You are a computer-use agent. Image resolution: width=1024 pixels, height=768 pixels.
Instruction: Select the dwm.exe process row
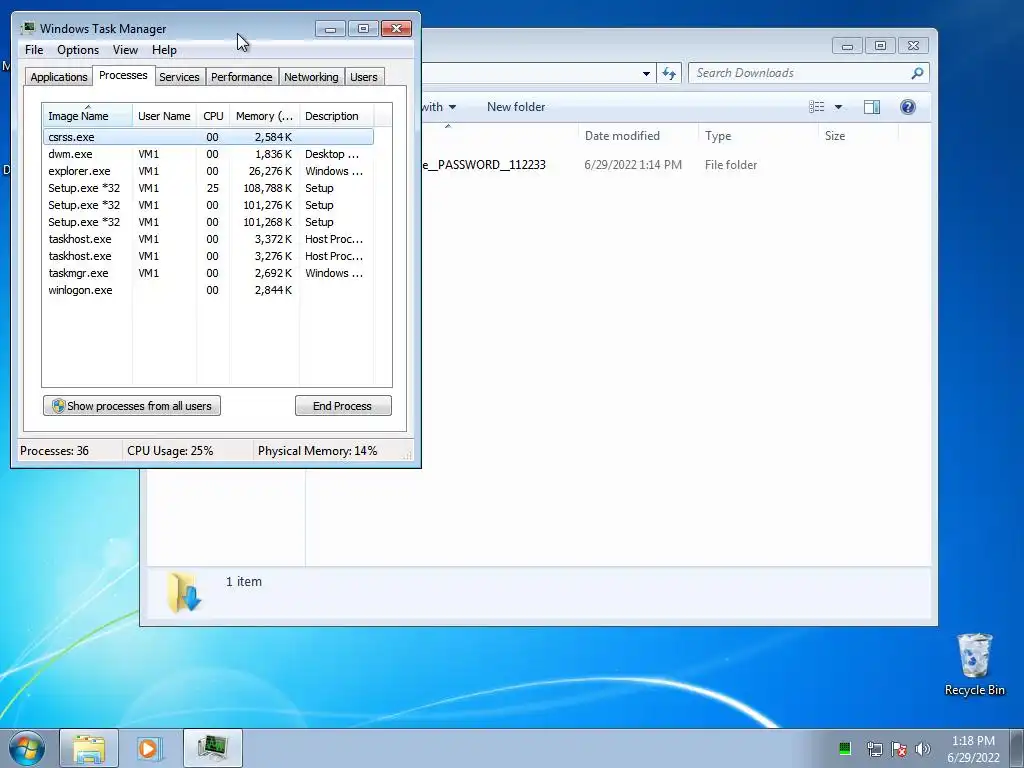[208, 154]
